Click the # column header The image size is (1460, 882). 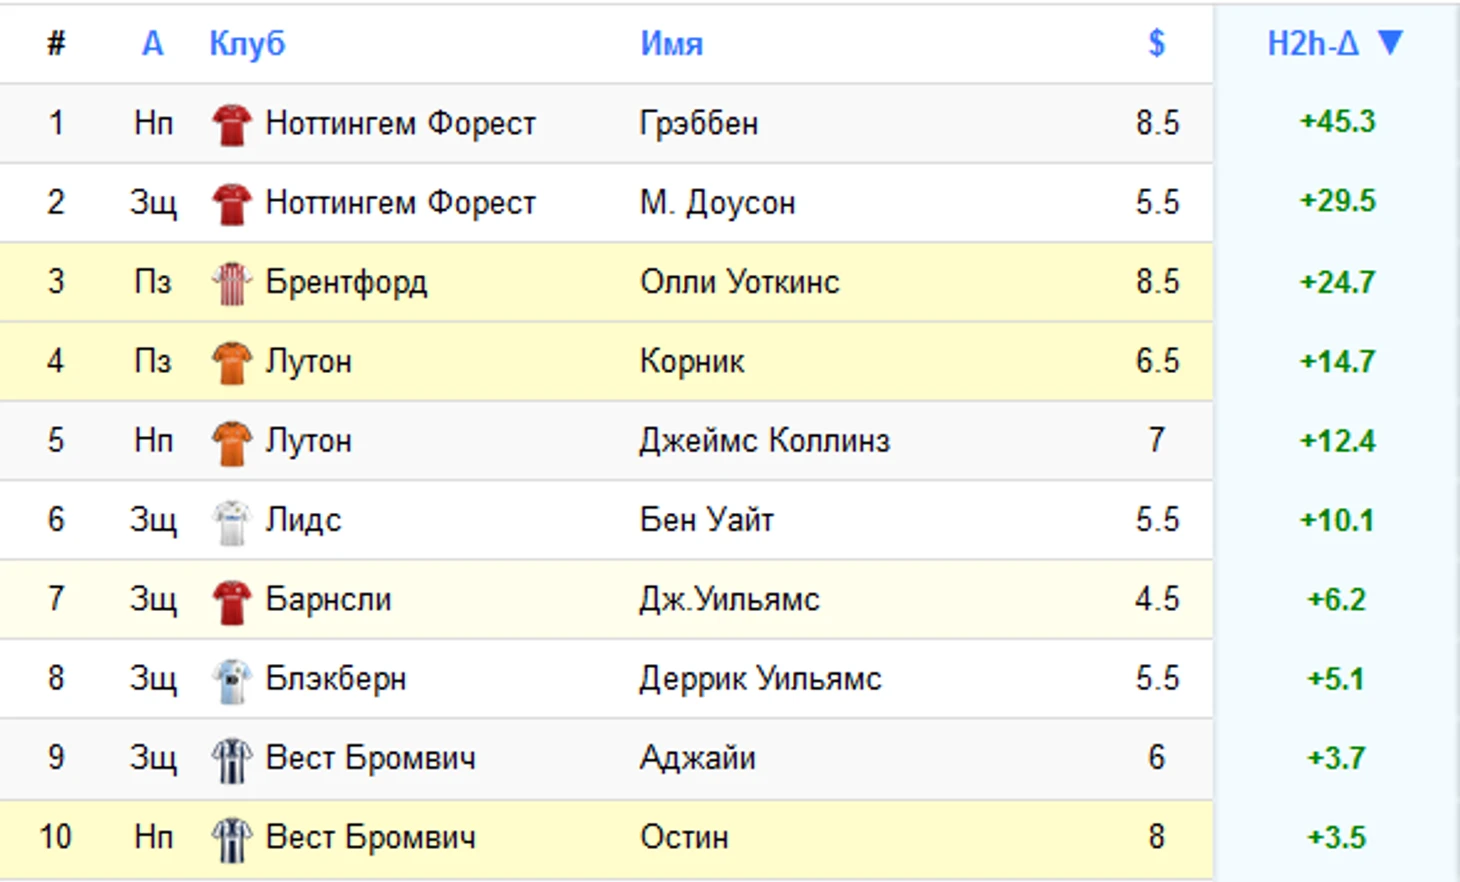coord(57,43)
